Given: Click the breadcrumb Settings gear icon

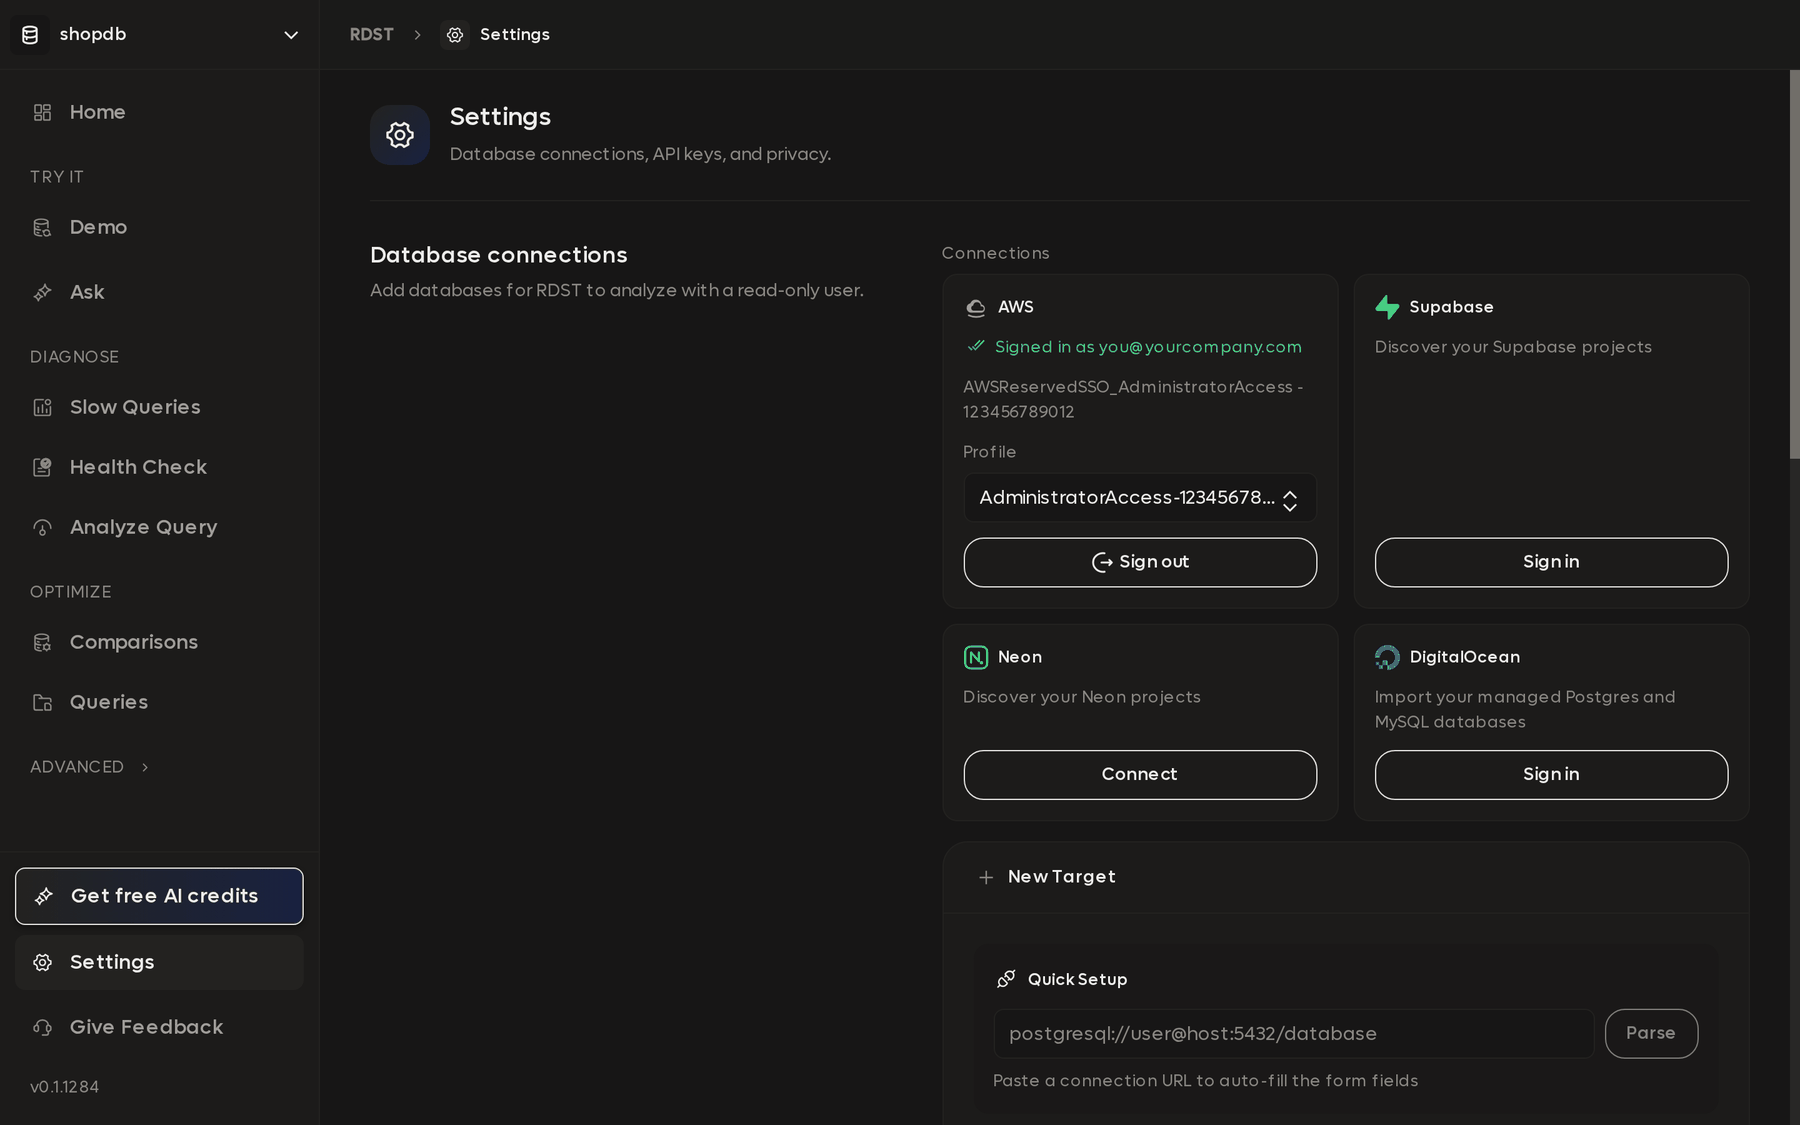Looking at the screenshot, I should [455, 35].
